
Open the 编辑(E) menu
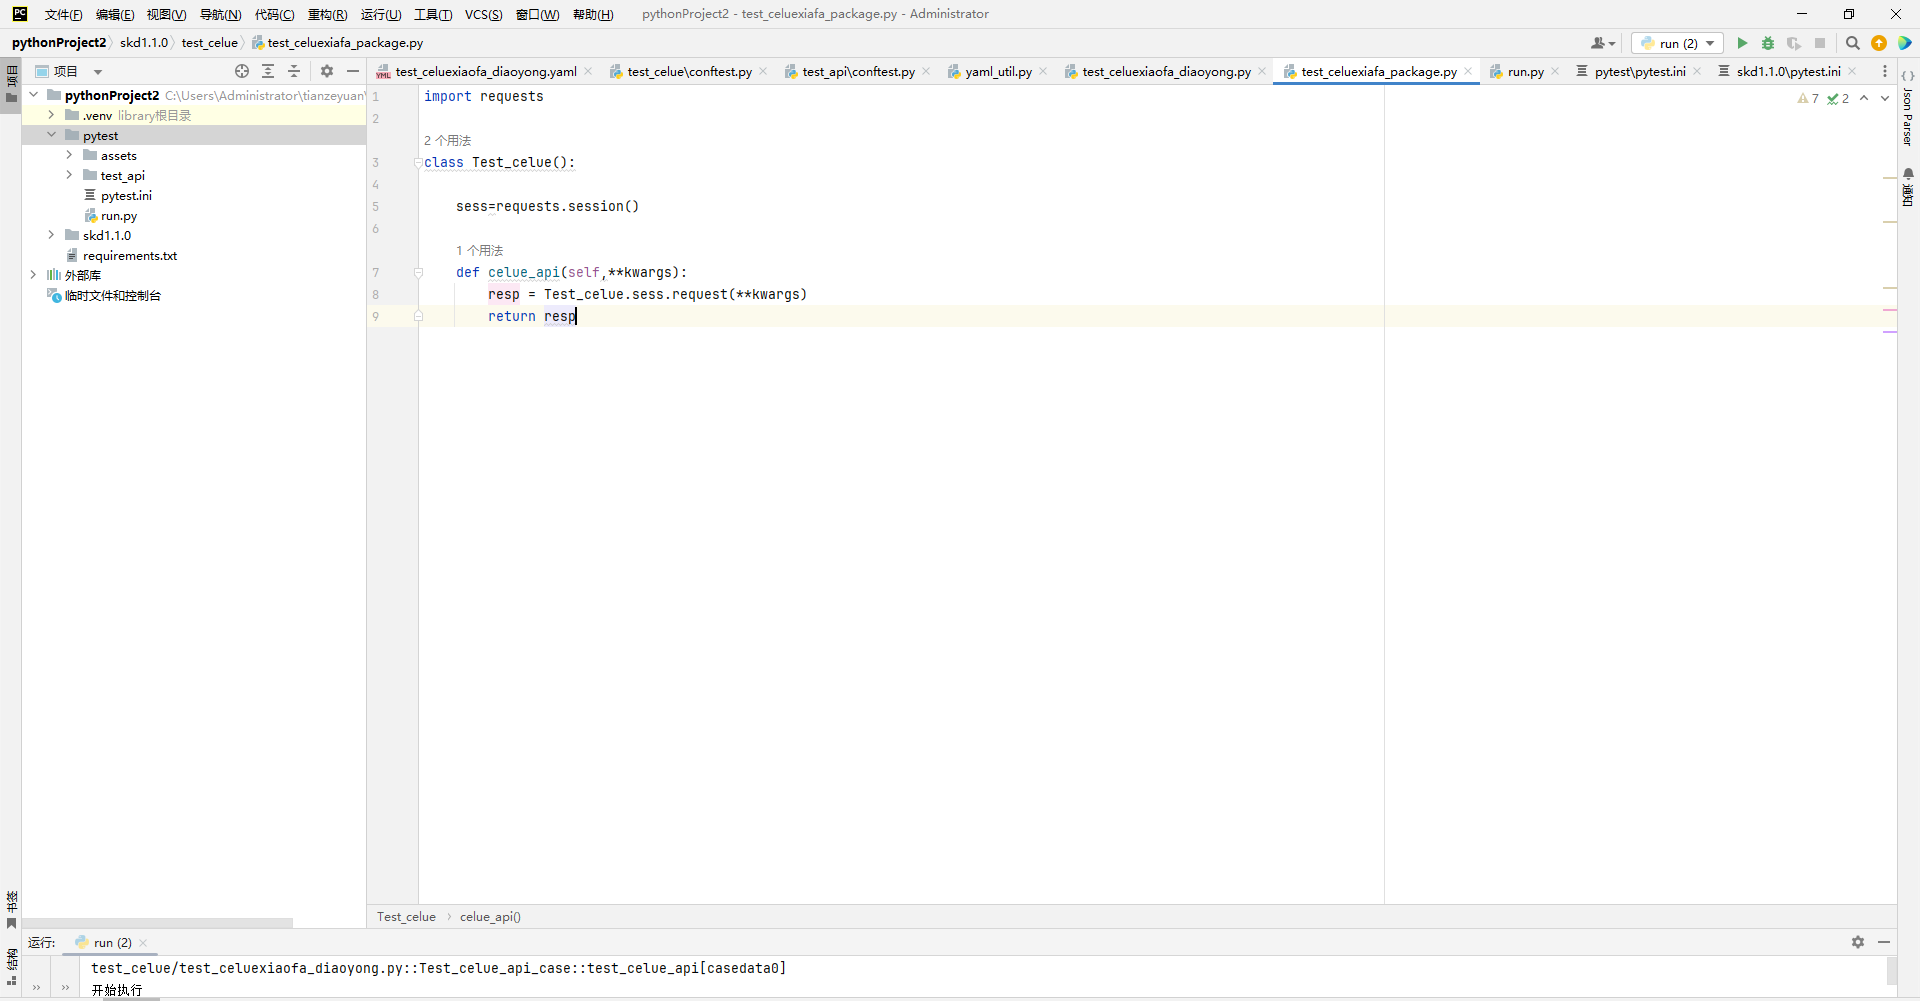tap(114, 14)
